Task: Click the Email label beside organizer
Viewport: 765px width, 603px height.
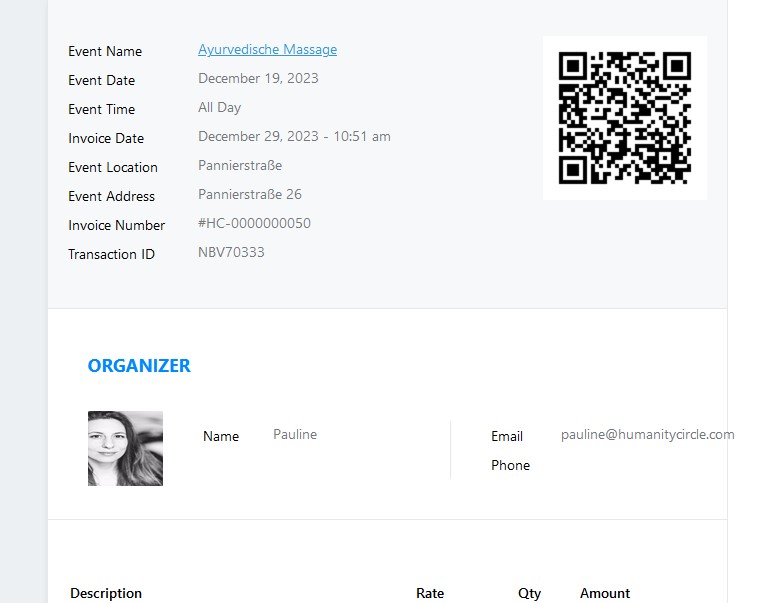Action: 507,436
